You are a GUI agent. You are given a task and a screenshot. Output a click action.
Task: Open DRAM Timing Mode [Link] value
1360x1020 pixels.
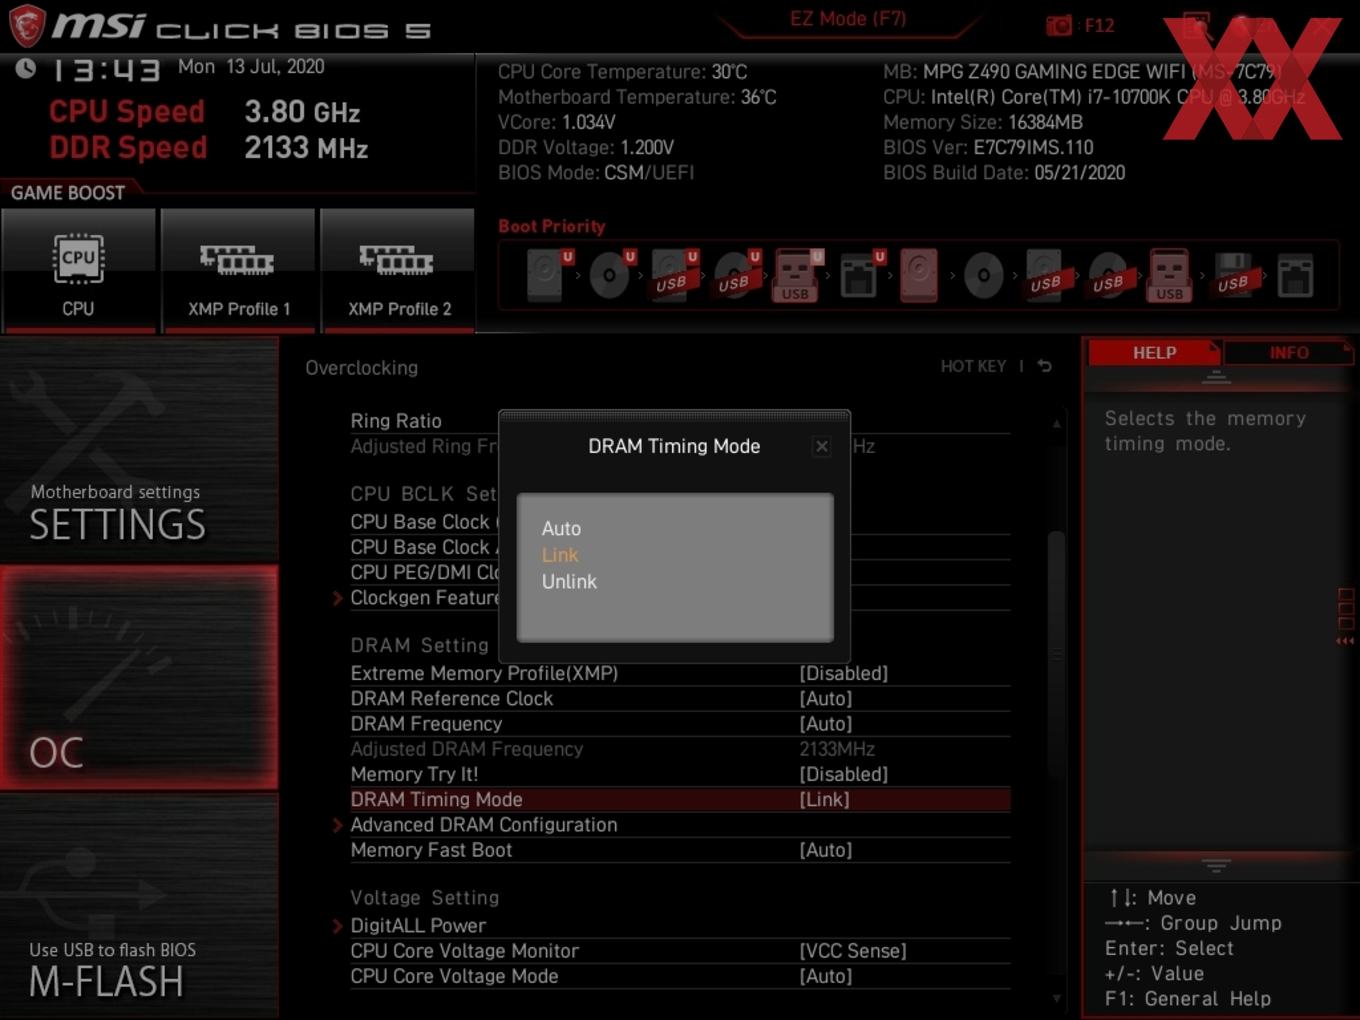[x=824, y=799]
